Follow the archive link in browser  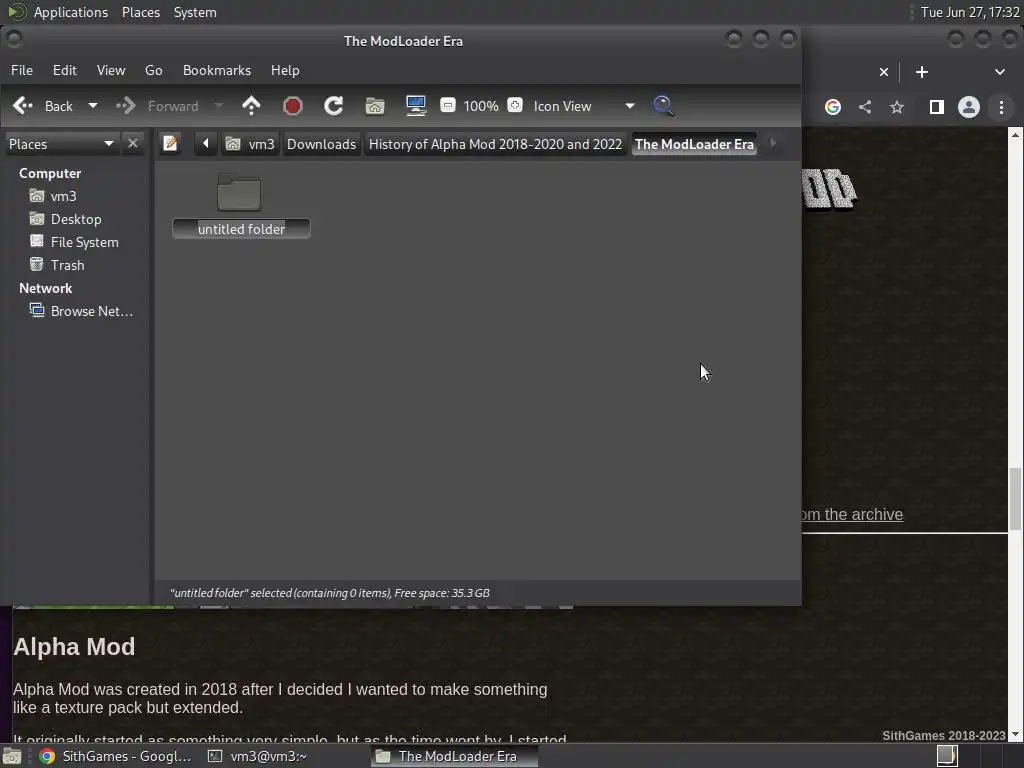(x=852, y=515)
